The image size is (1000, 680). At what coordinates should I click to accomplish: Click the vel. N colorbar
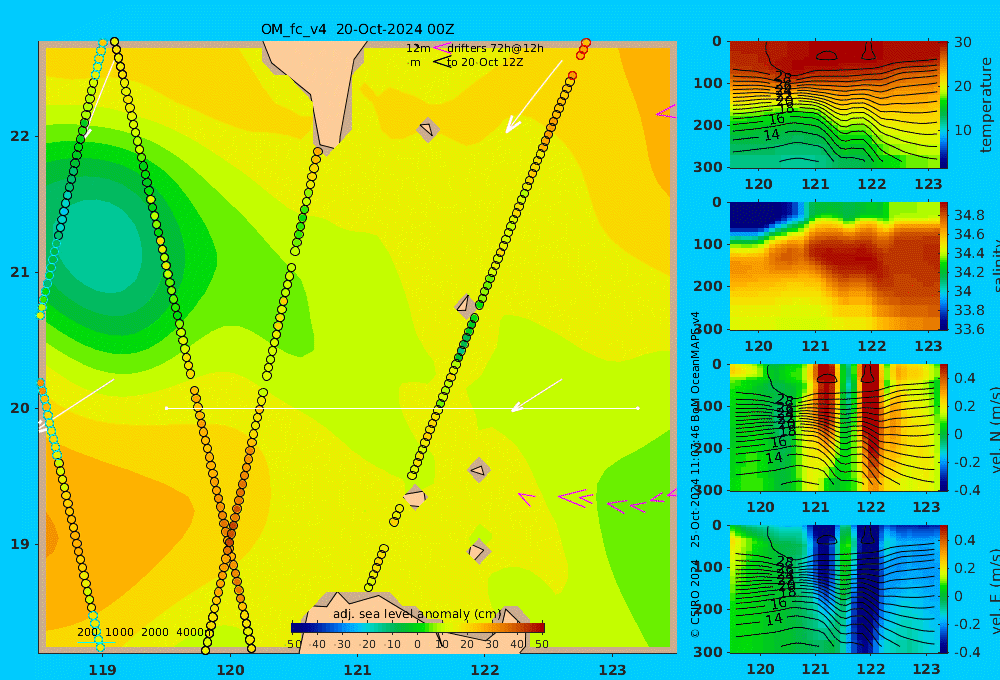[x=944, y=427]
